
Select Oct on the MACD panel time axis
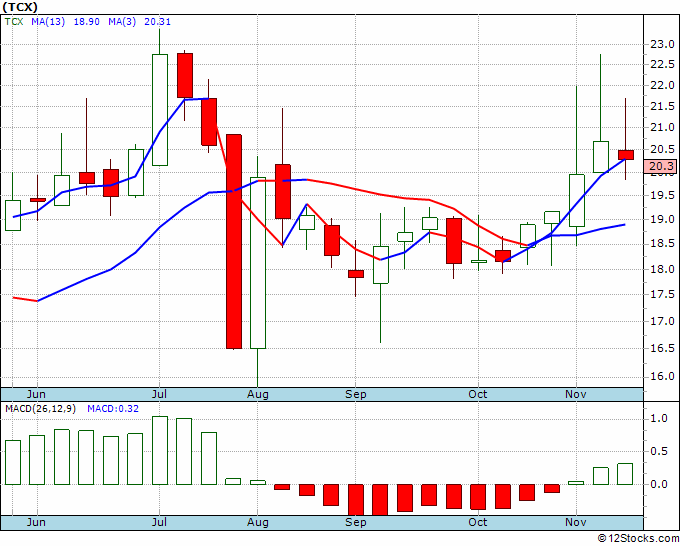(x=478, y=522)
